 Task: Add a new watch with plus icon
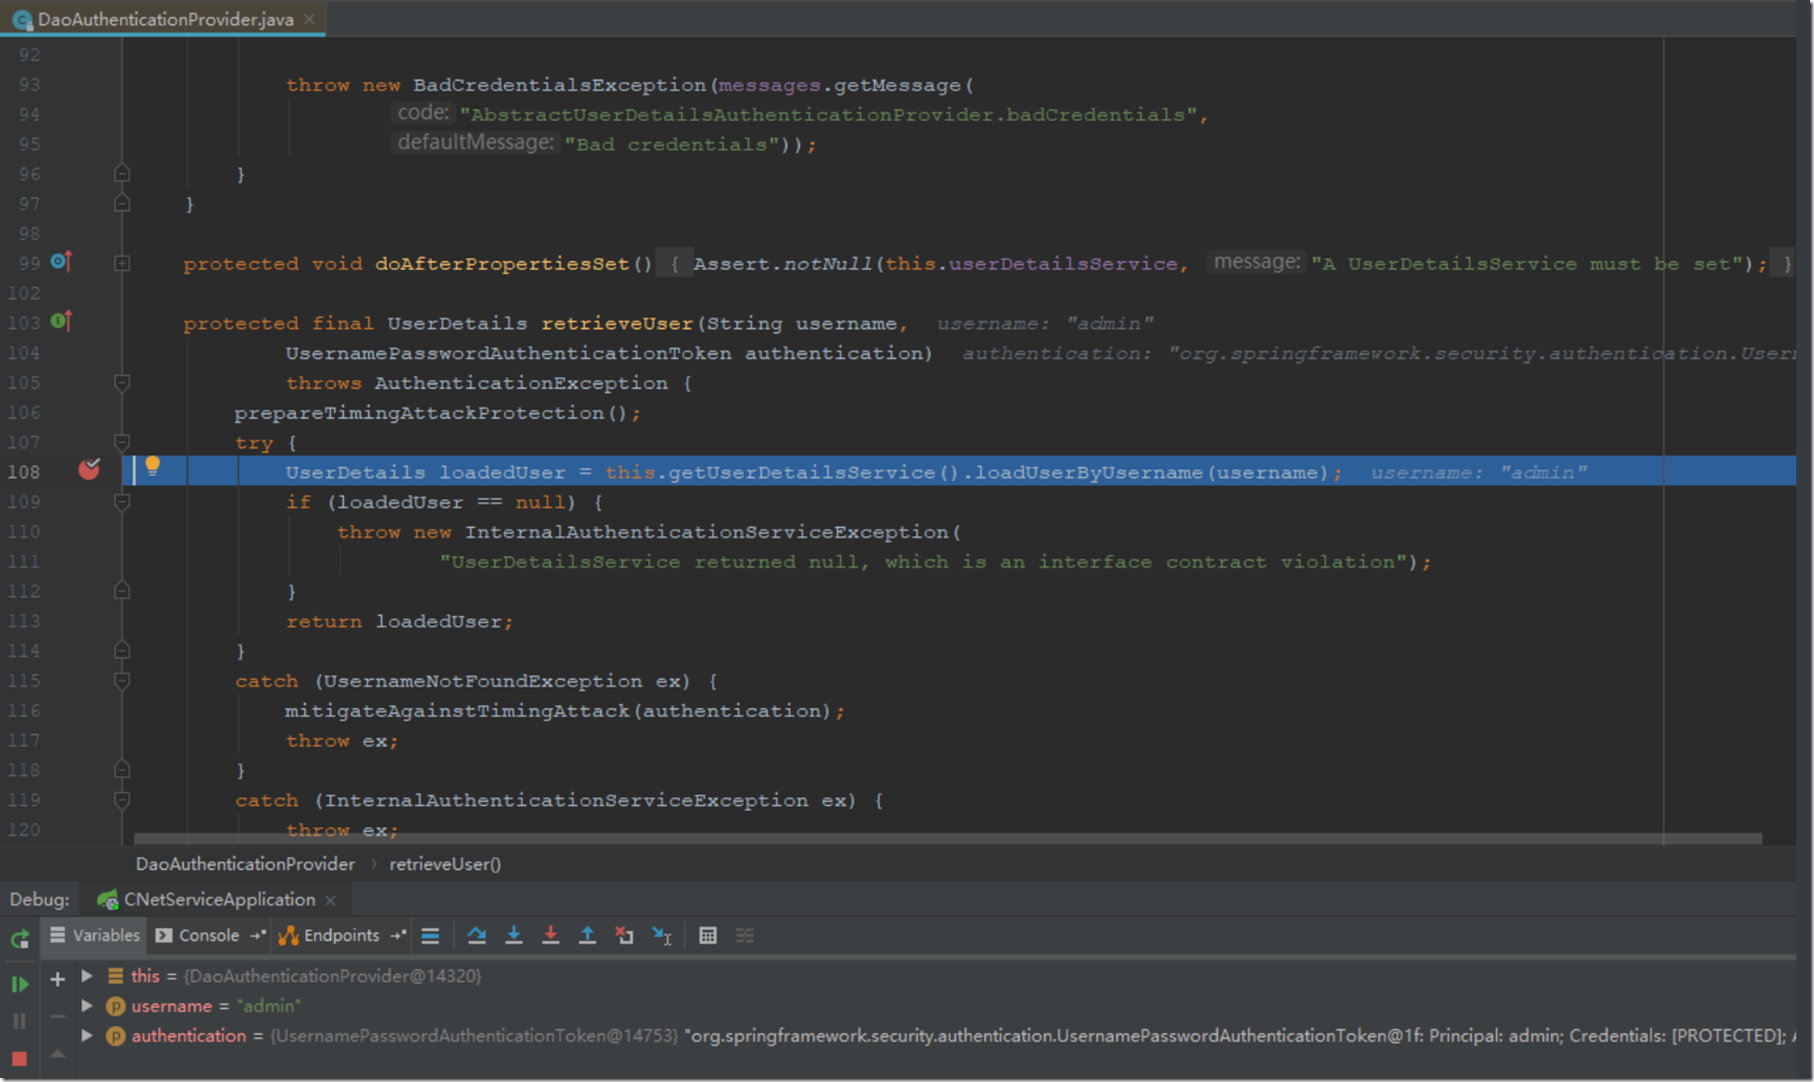click(57, 979)
